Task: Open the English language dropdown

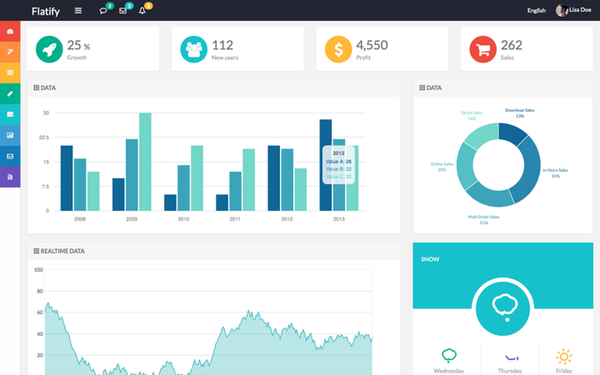Action: [x=536, y=11]
